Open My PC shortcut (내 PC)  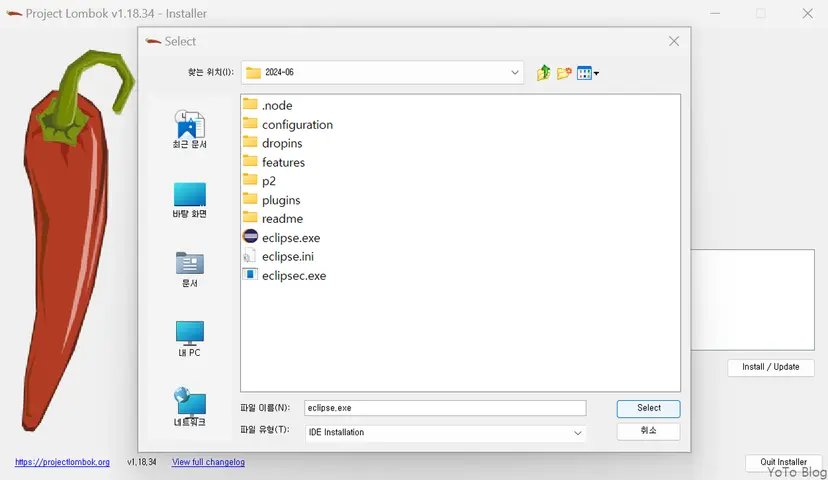(x=190, y=338)
